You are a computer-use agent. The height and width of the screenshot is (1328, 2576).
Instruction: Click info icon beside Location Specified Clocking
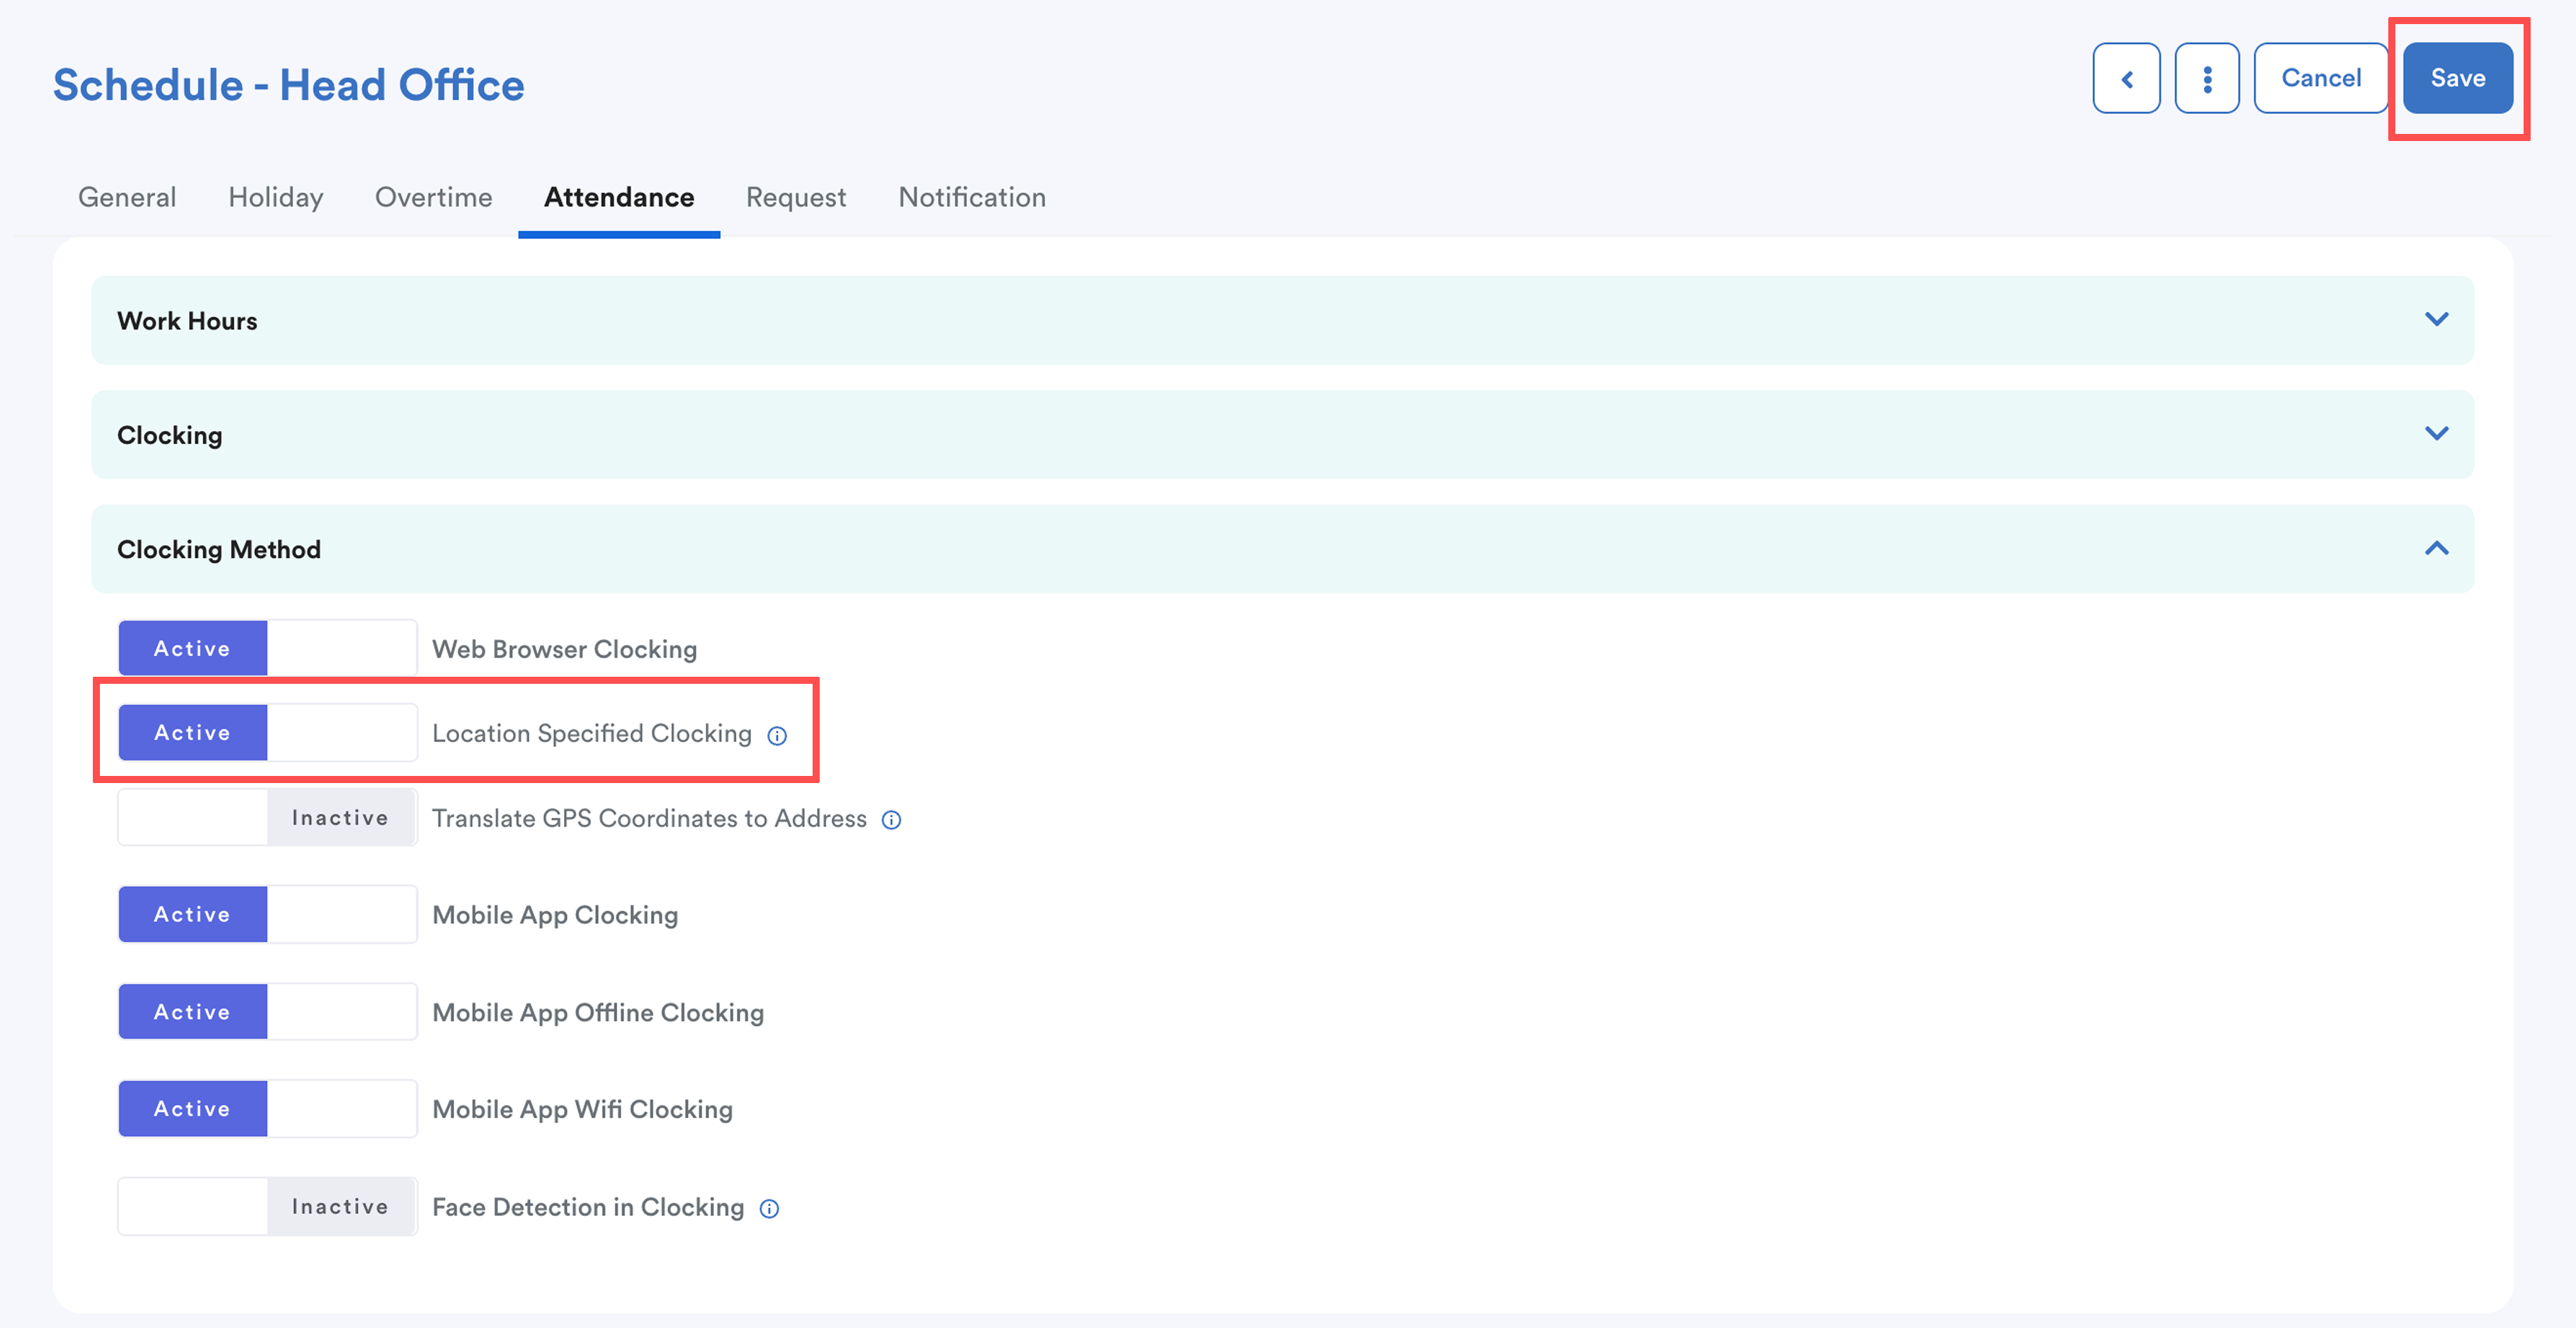coord(777,736)
